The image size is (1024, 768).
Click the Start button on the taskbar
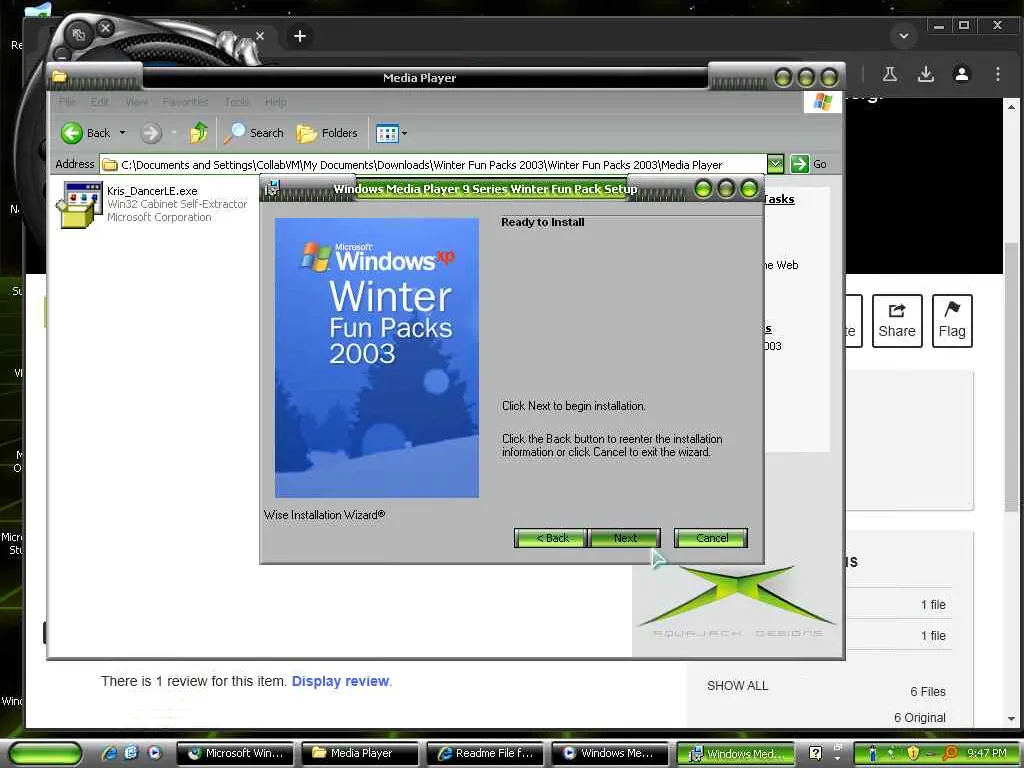45,754
